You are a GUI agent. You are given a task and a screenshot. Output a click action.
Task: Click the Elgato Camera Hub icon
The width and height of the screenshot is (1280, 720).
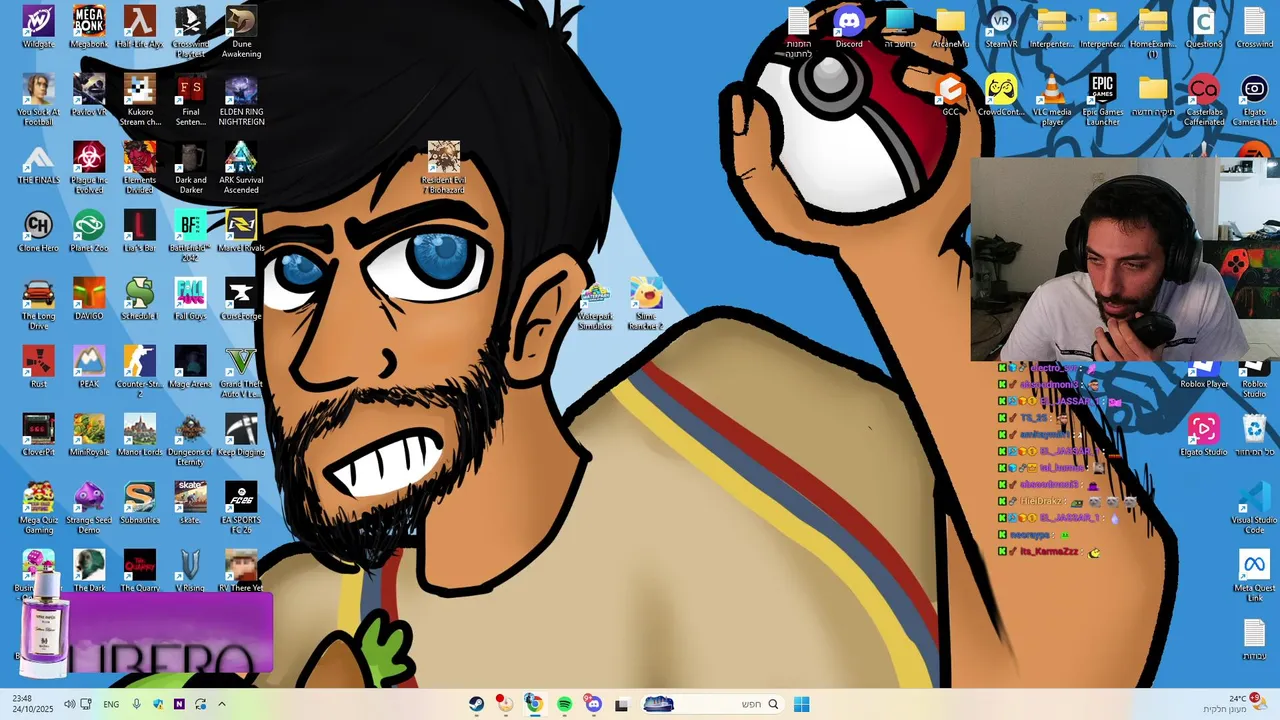tap(1254, 100)
